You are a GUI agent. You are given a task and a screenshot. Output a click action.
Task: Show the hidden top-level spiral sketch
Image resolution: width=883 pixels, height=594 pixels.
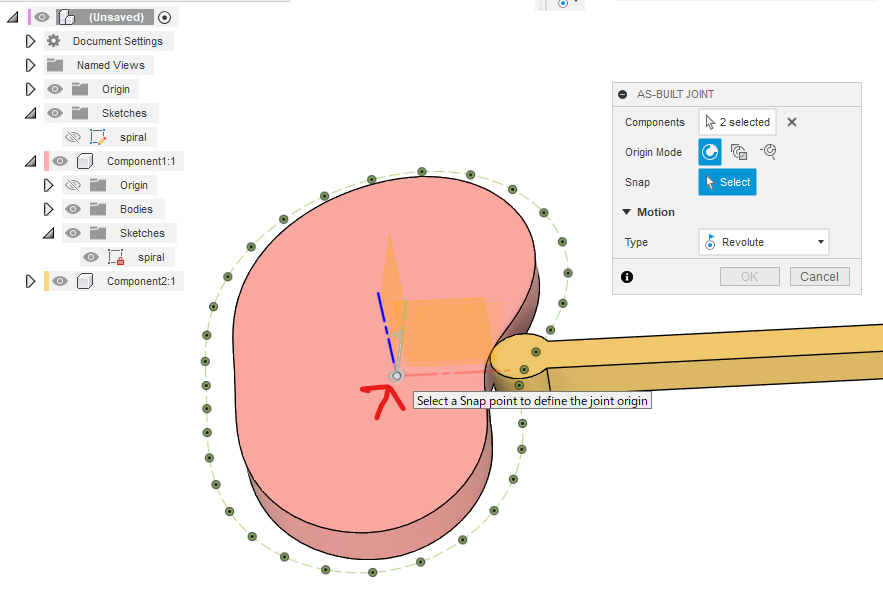pos(72,137)
